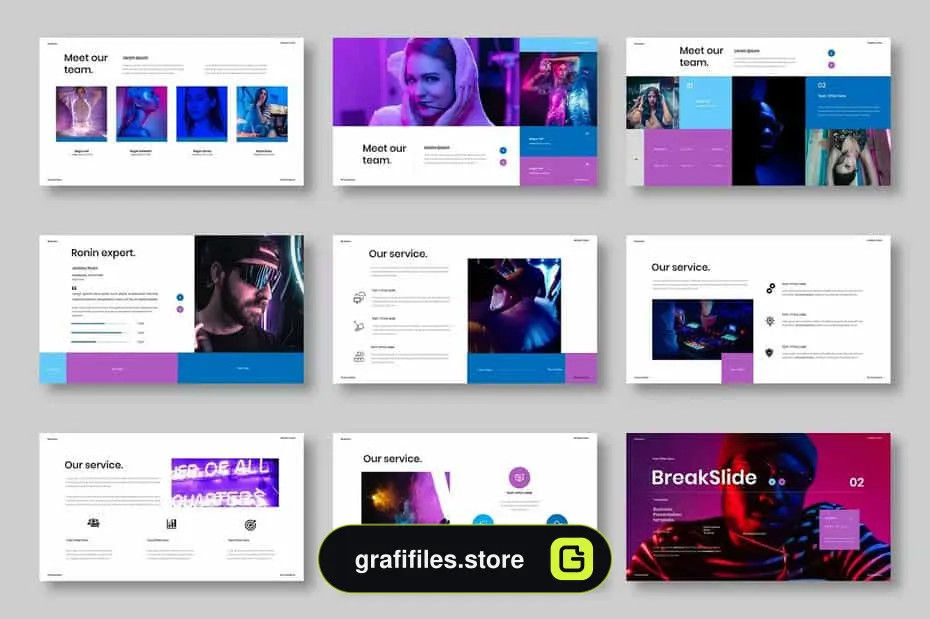Select the DJ controller photo
Viewport: 930px width, 619px height.
[x=702, y=329]
